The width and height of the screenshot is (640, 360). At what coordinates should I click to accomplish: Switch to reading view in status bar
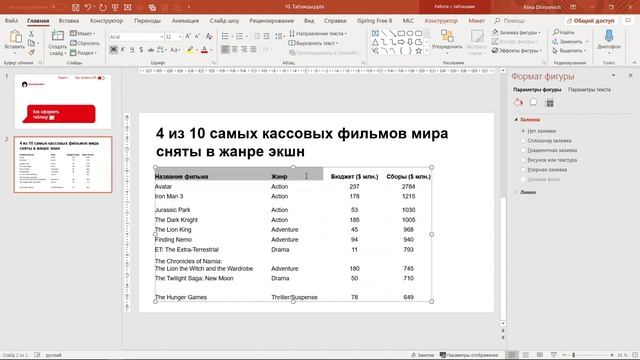pyautogui.click(x=540, y=355)
